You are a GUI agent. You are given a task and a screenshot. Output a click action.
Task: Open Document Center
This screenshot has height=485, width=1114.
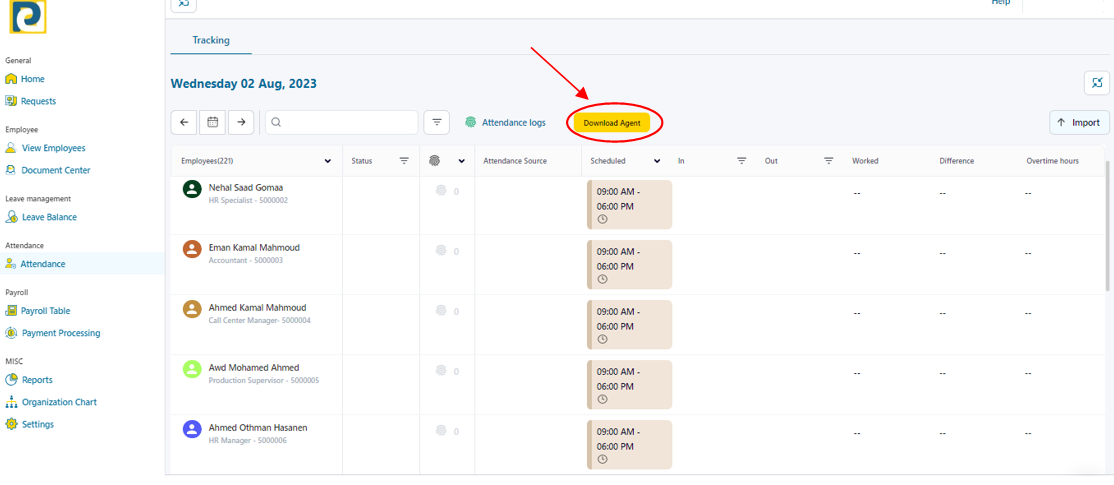55,170
